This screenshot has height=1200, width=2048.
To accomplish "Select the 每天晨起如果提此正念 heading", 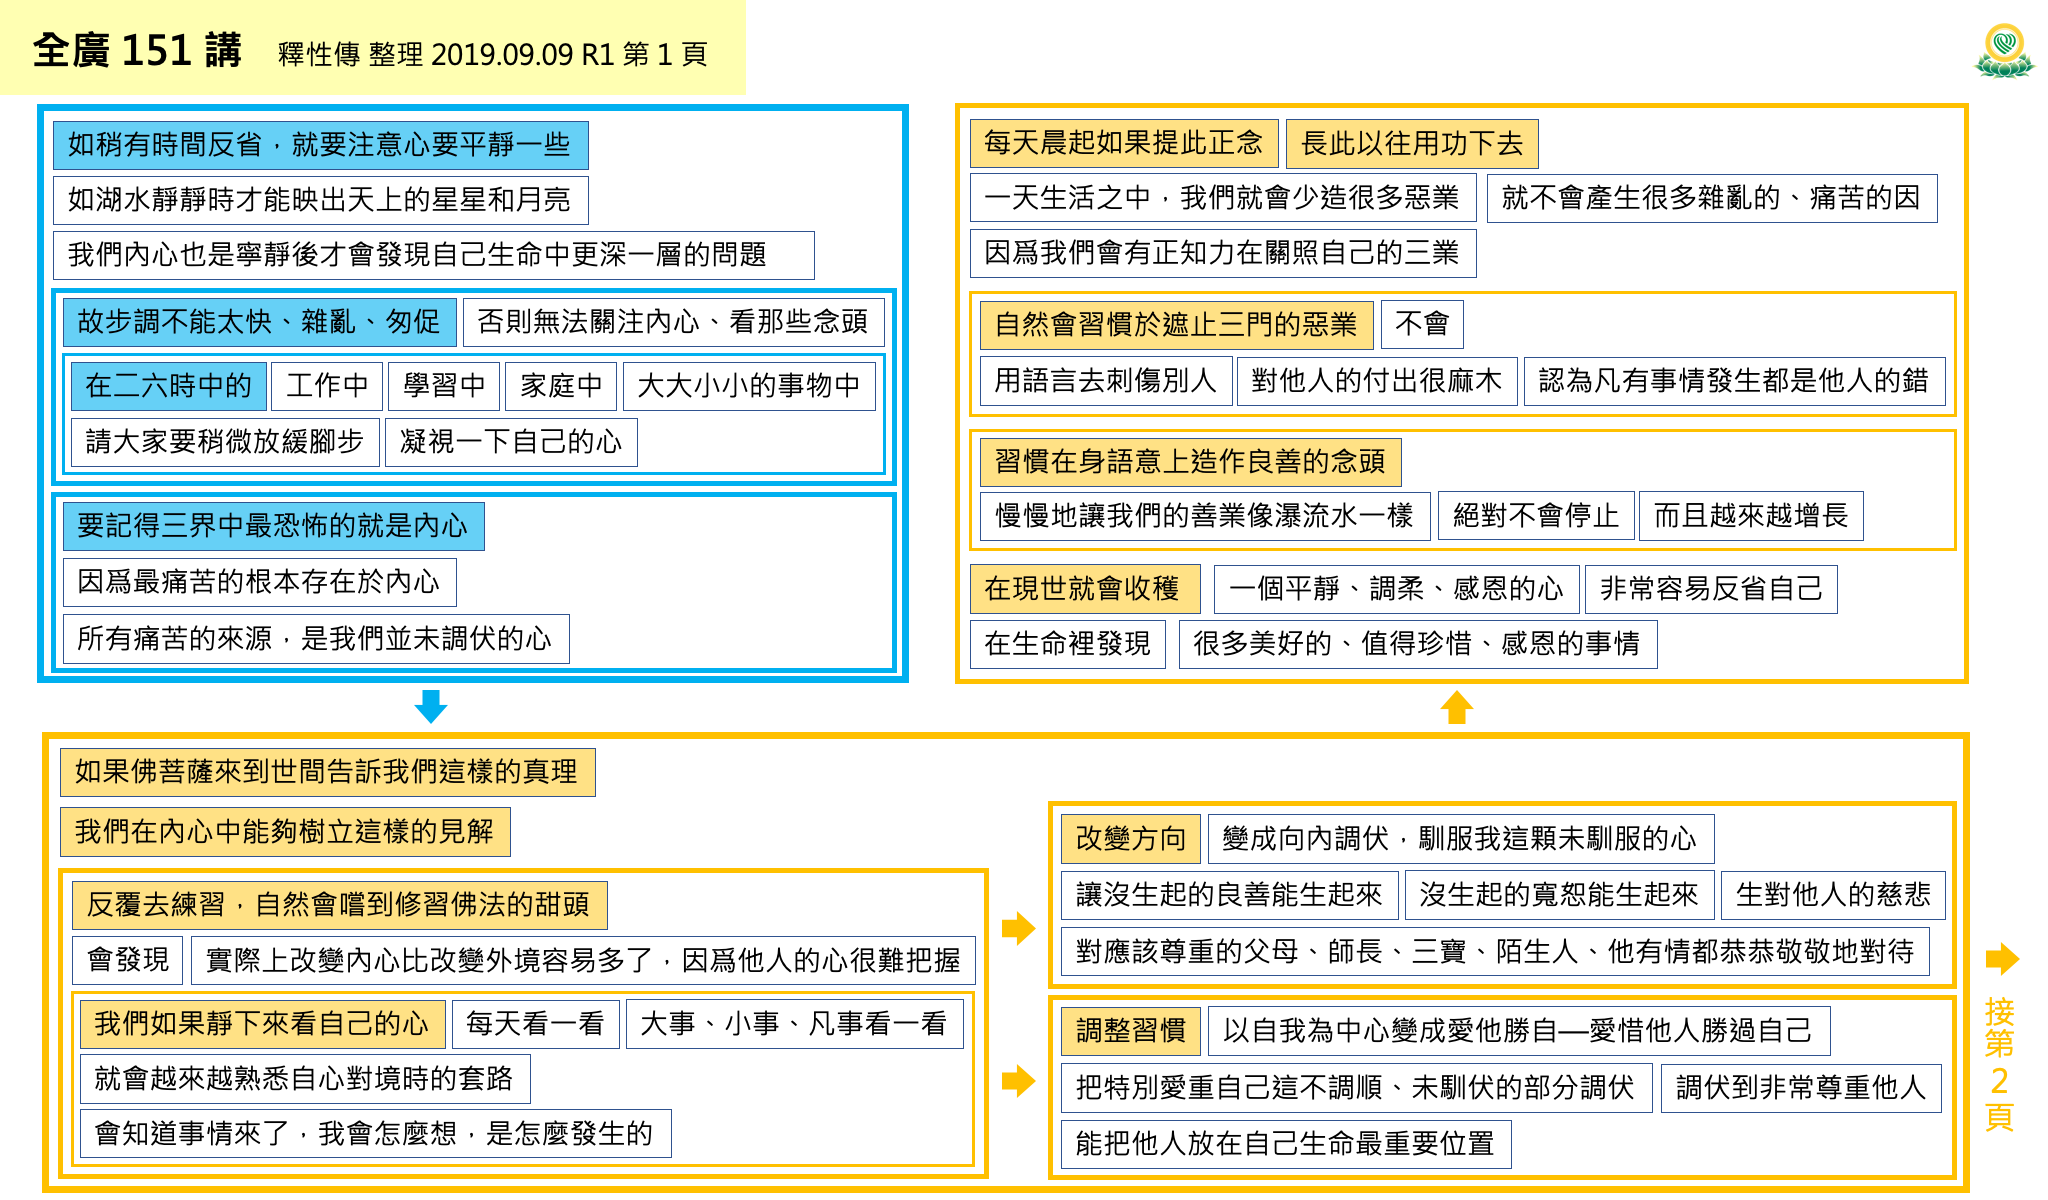I will pos(1123,143).
